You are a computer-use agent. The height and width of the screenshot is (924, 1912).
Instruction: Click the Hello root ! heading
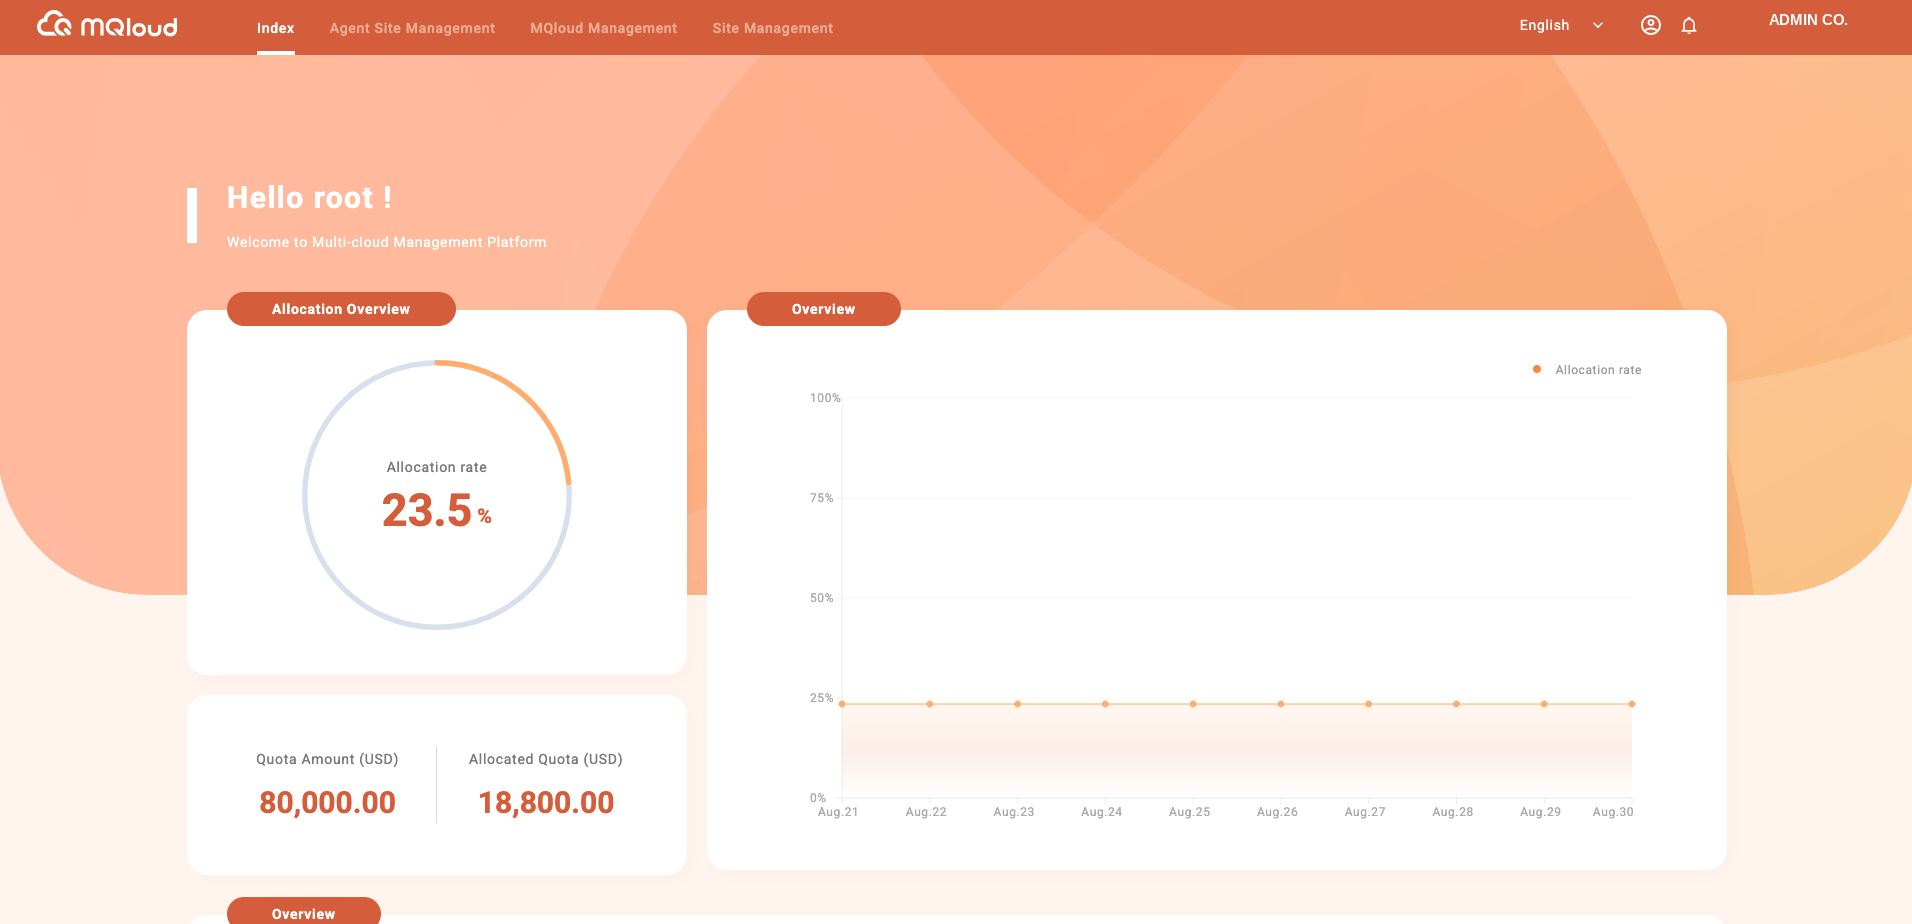[x=309, y=198]
